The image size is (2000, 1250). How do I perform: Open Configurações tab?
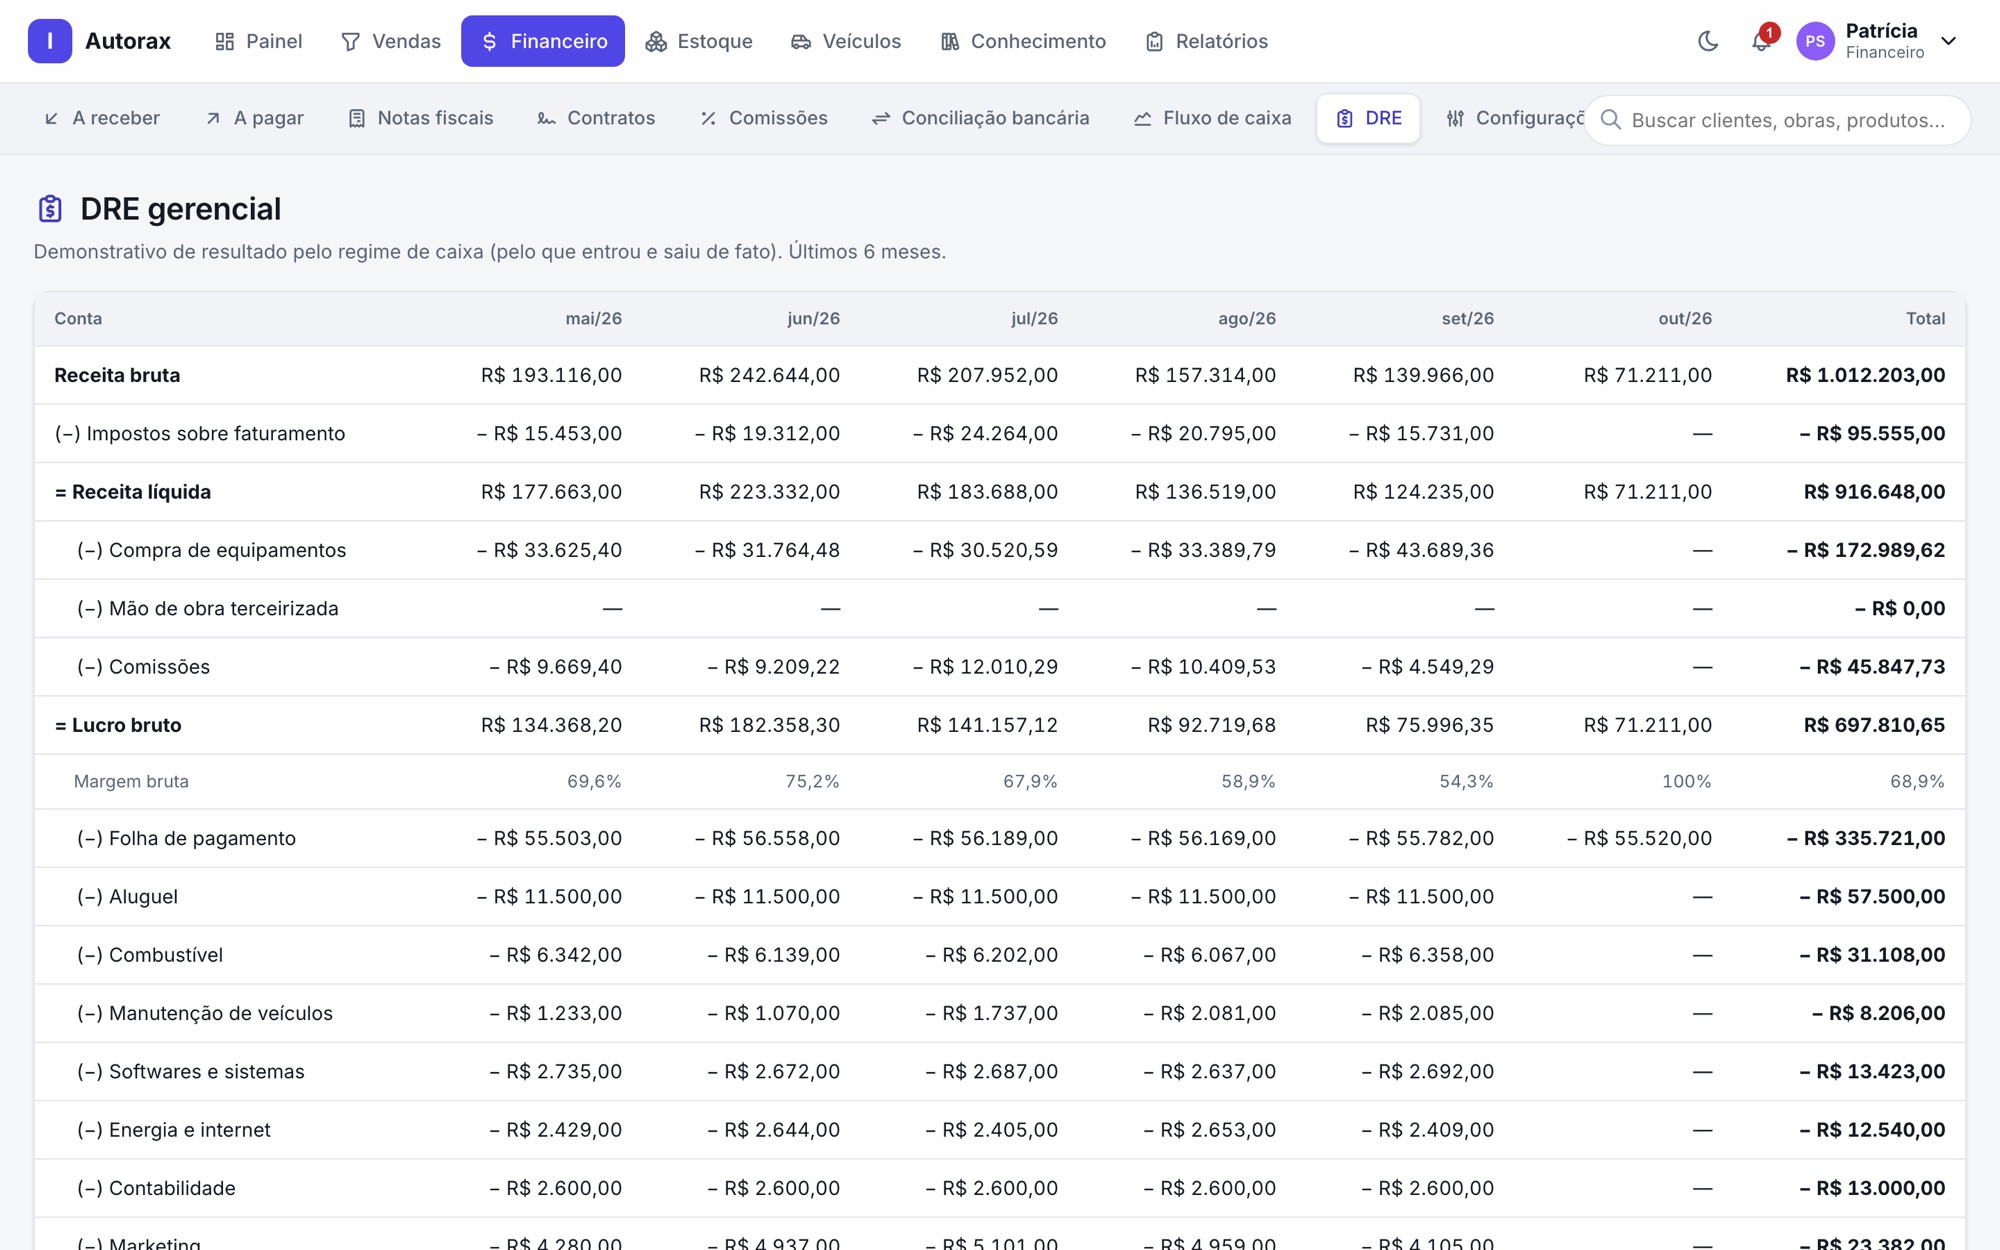[1514, 118]
